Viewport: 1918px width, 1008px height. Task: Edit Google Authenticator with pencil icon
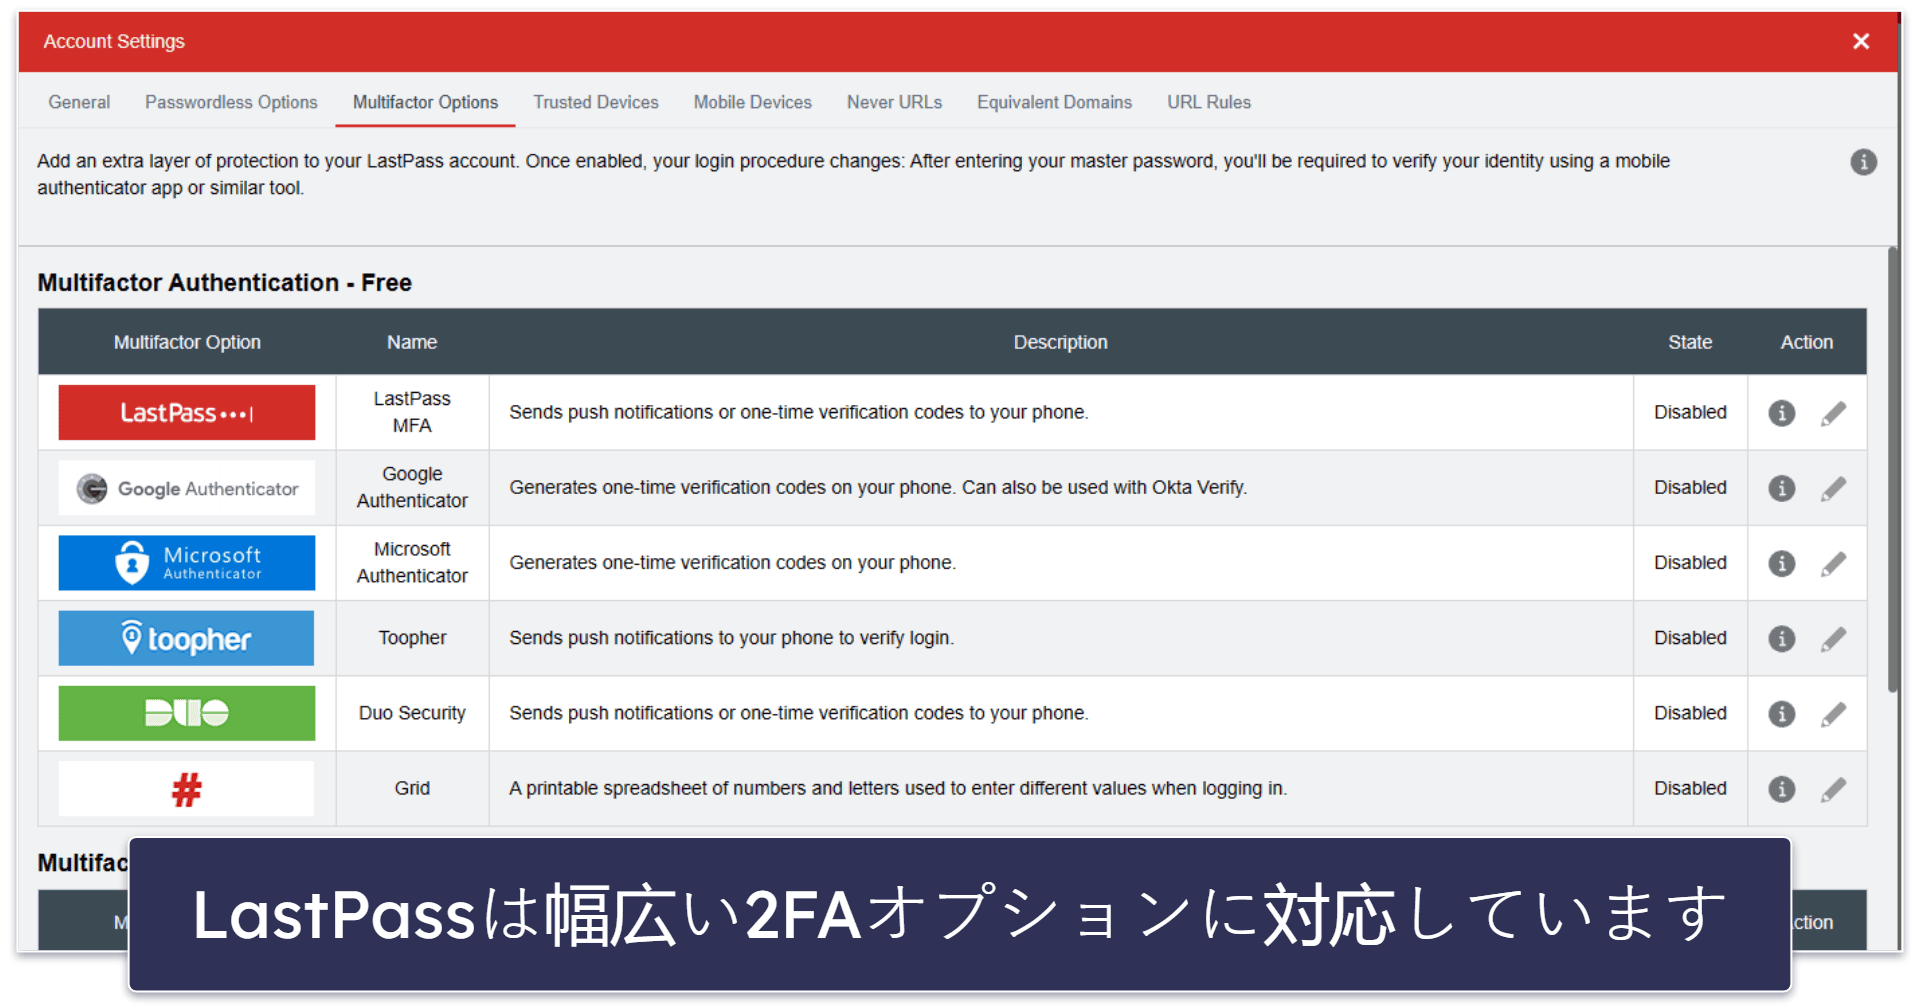1833,488
